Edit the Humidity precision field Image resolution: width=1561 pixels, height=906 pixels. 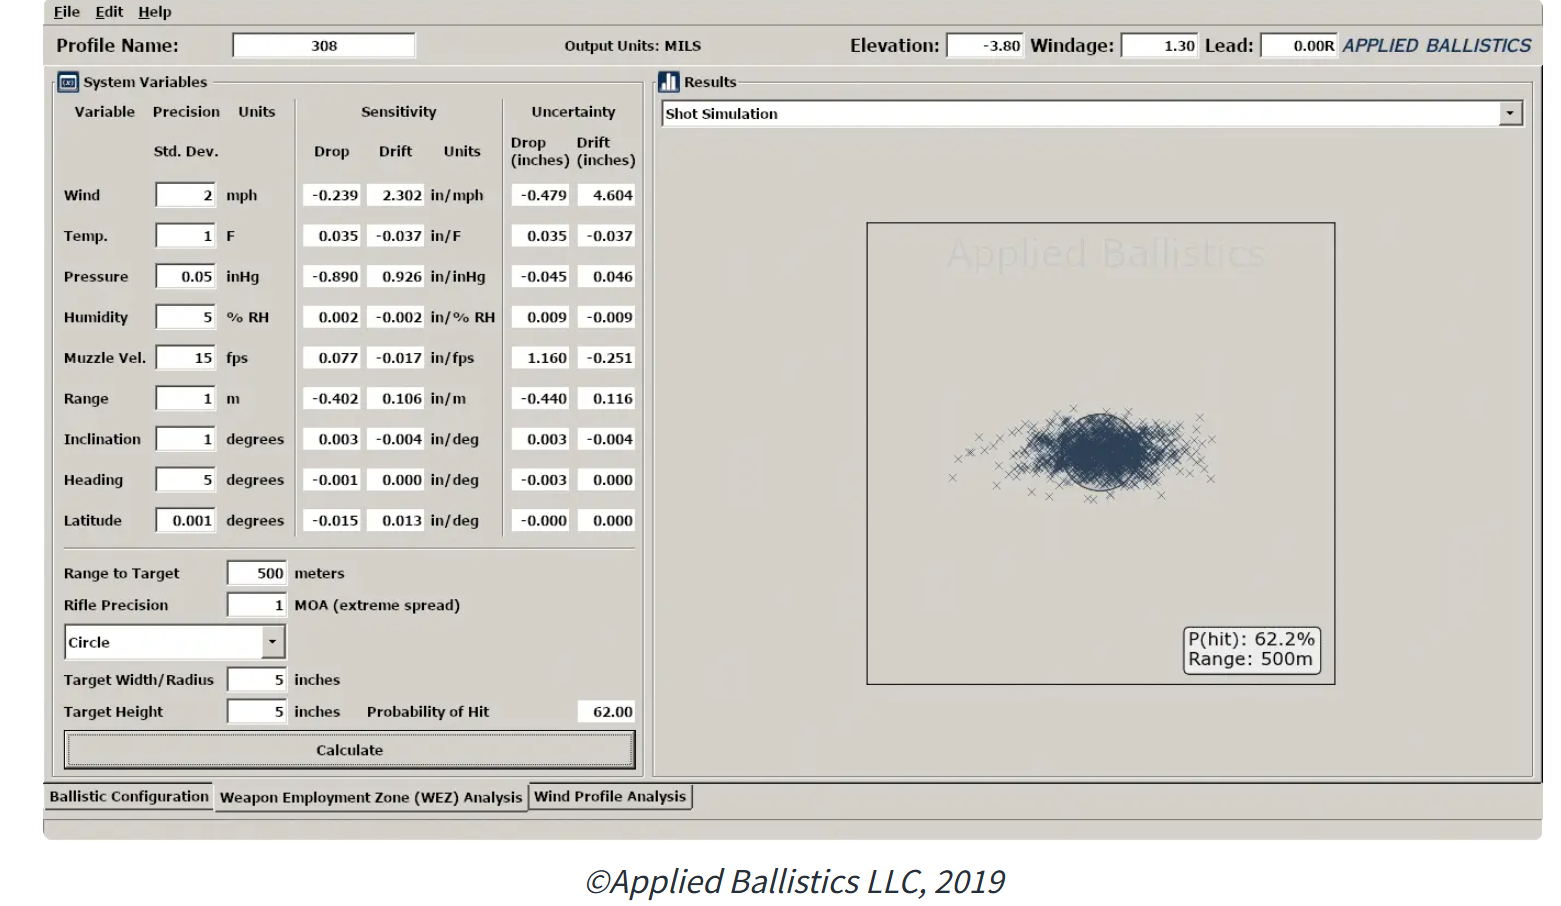(185, 317)
